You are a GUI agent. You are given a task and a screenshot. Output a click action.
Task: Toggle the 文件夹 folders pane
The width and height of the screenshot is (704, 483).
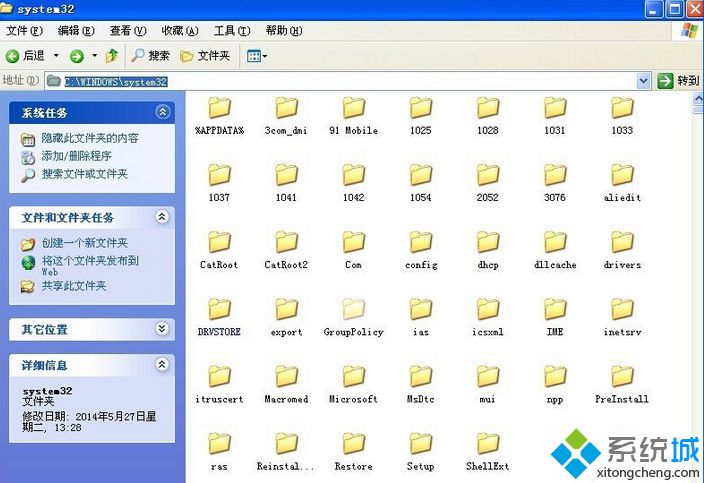[205, 56]
